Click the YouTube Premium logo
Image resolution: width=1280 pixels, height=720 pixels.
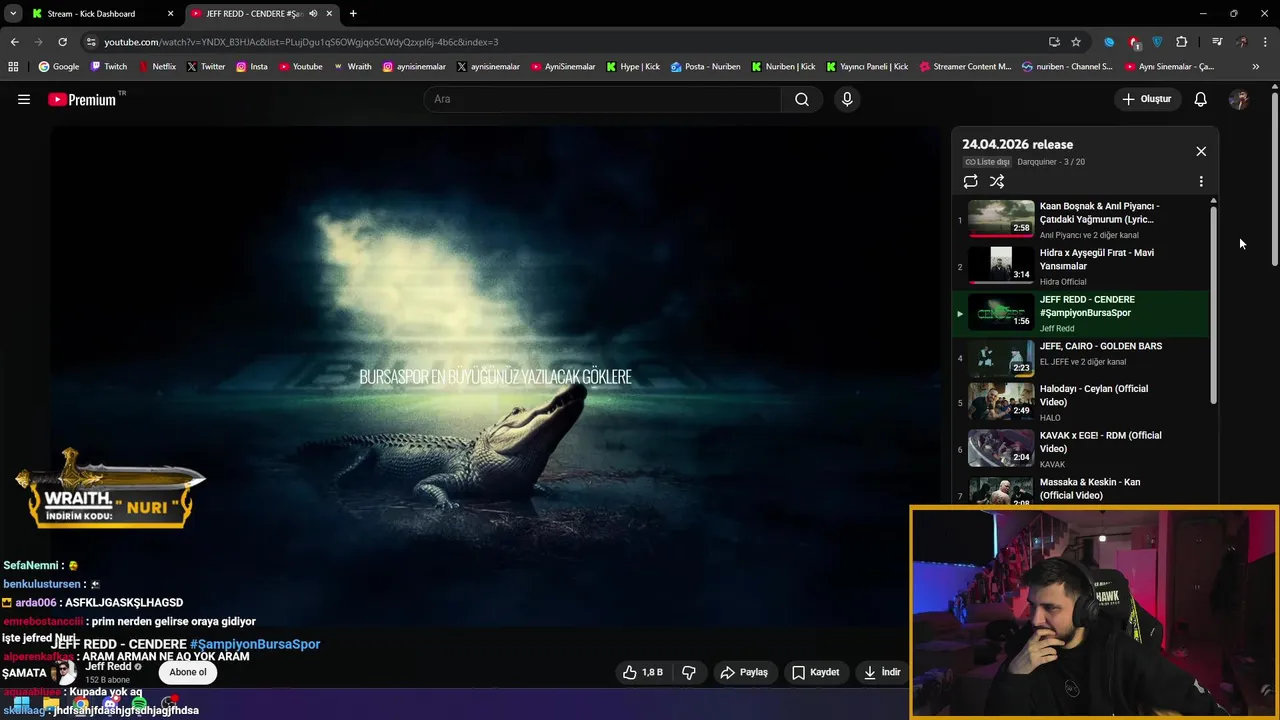82,99
